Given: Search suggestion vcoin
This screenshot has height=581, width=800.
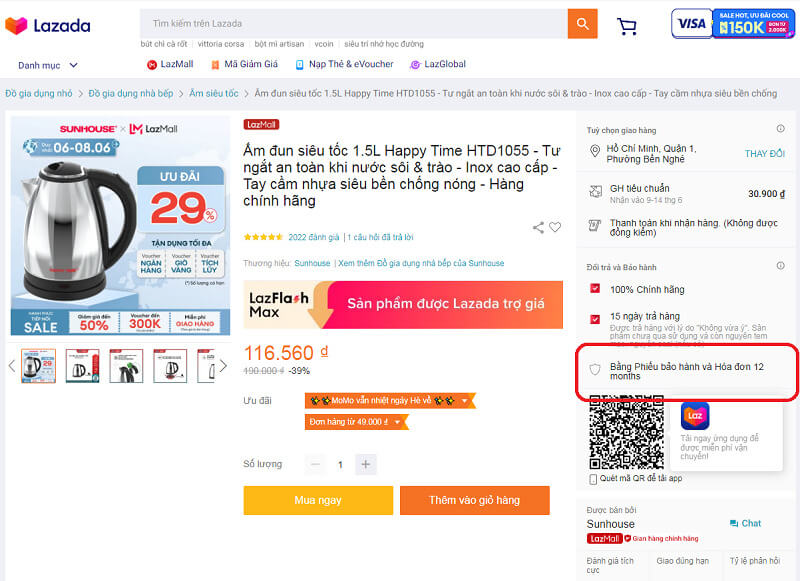Looking at the screenshot, I should pyautogui.click(x=324, y=44).
